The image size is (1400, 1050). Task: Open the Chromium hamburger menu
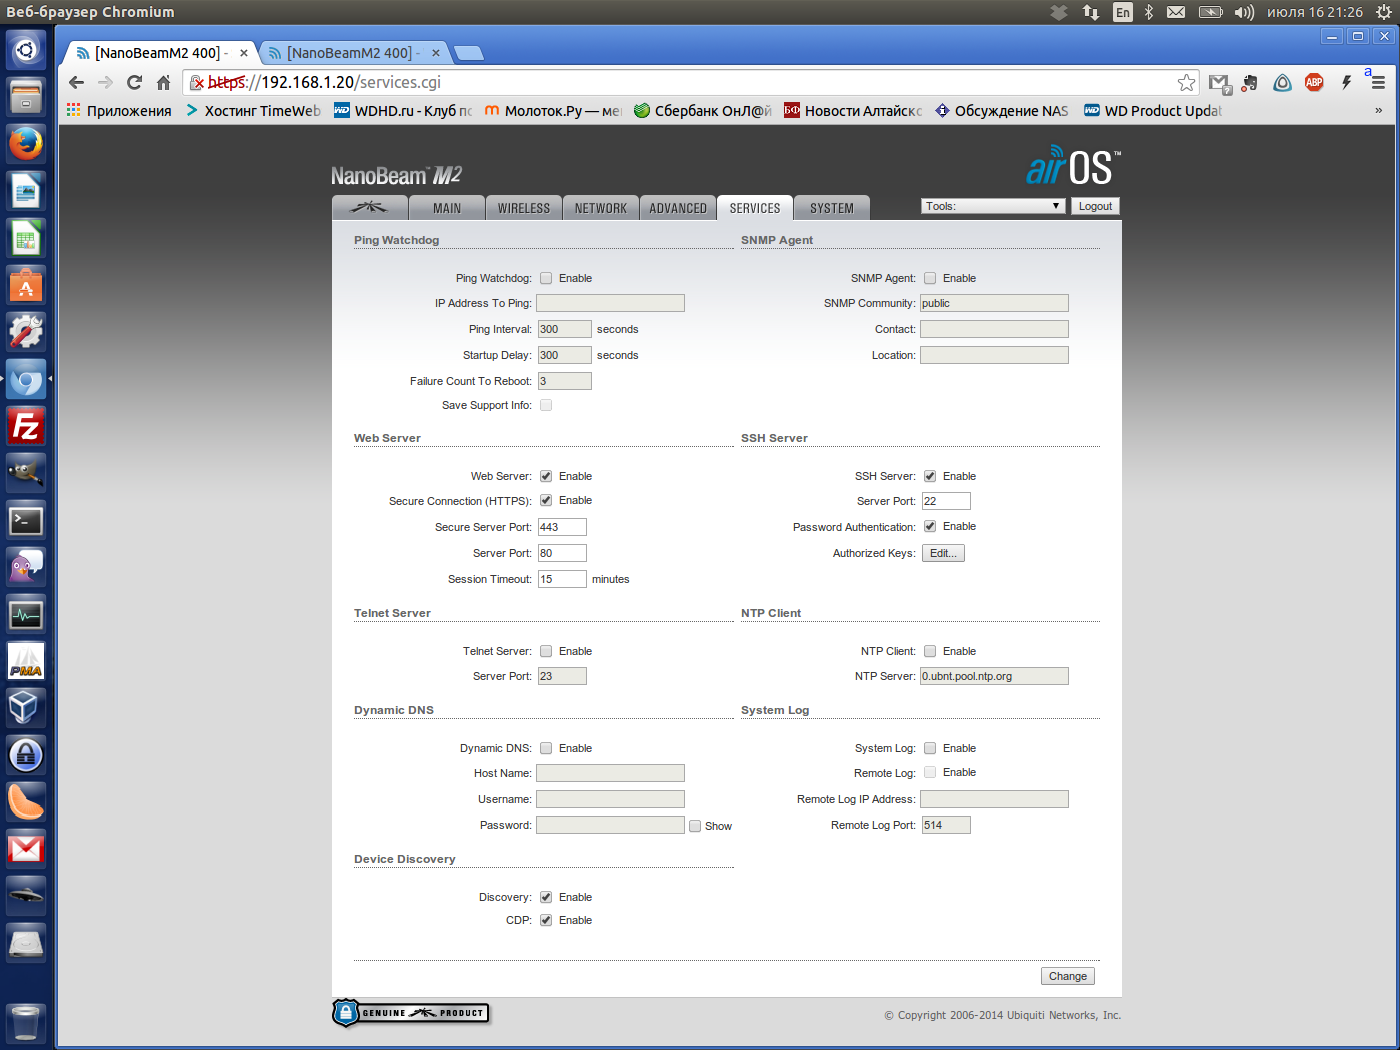[1378, 83]
